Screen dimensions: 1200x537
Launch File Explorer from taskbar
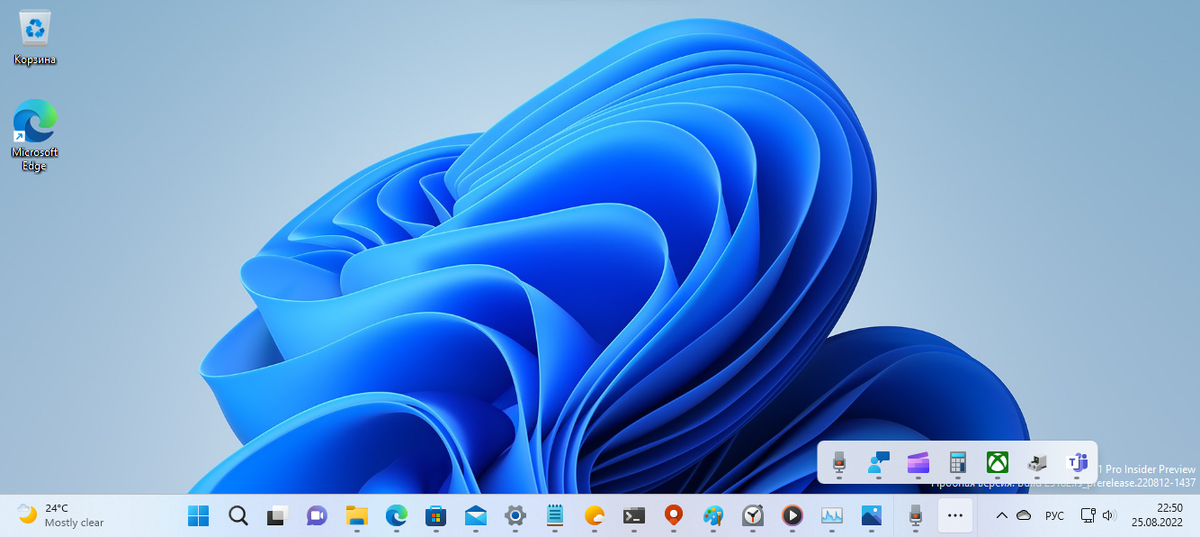[357, 516]
